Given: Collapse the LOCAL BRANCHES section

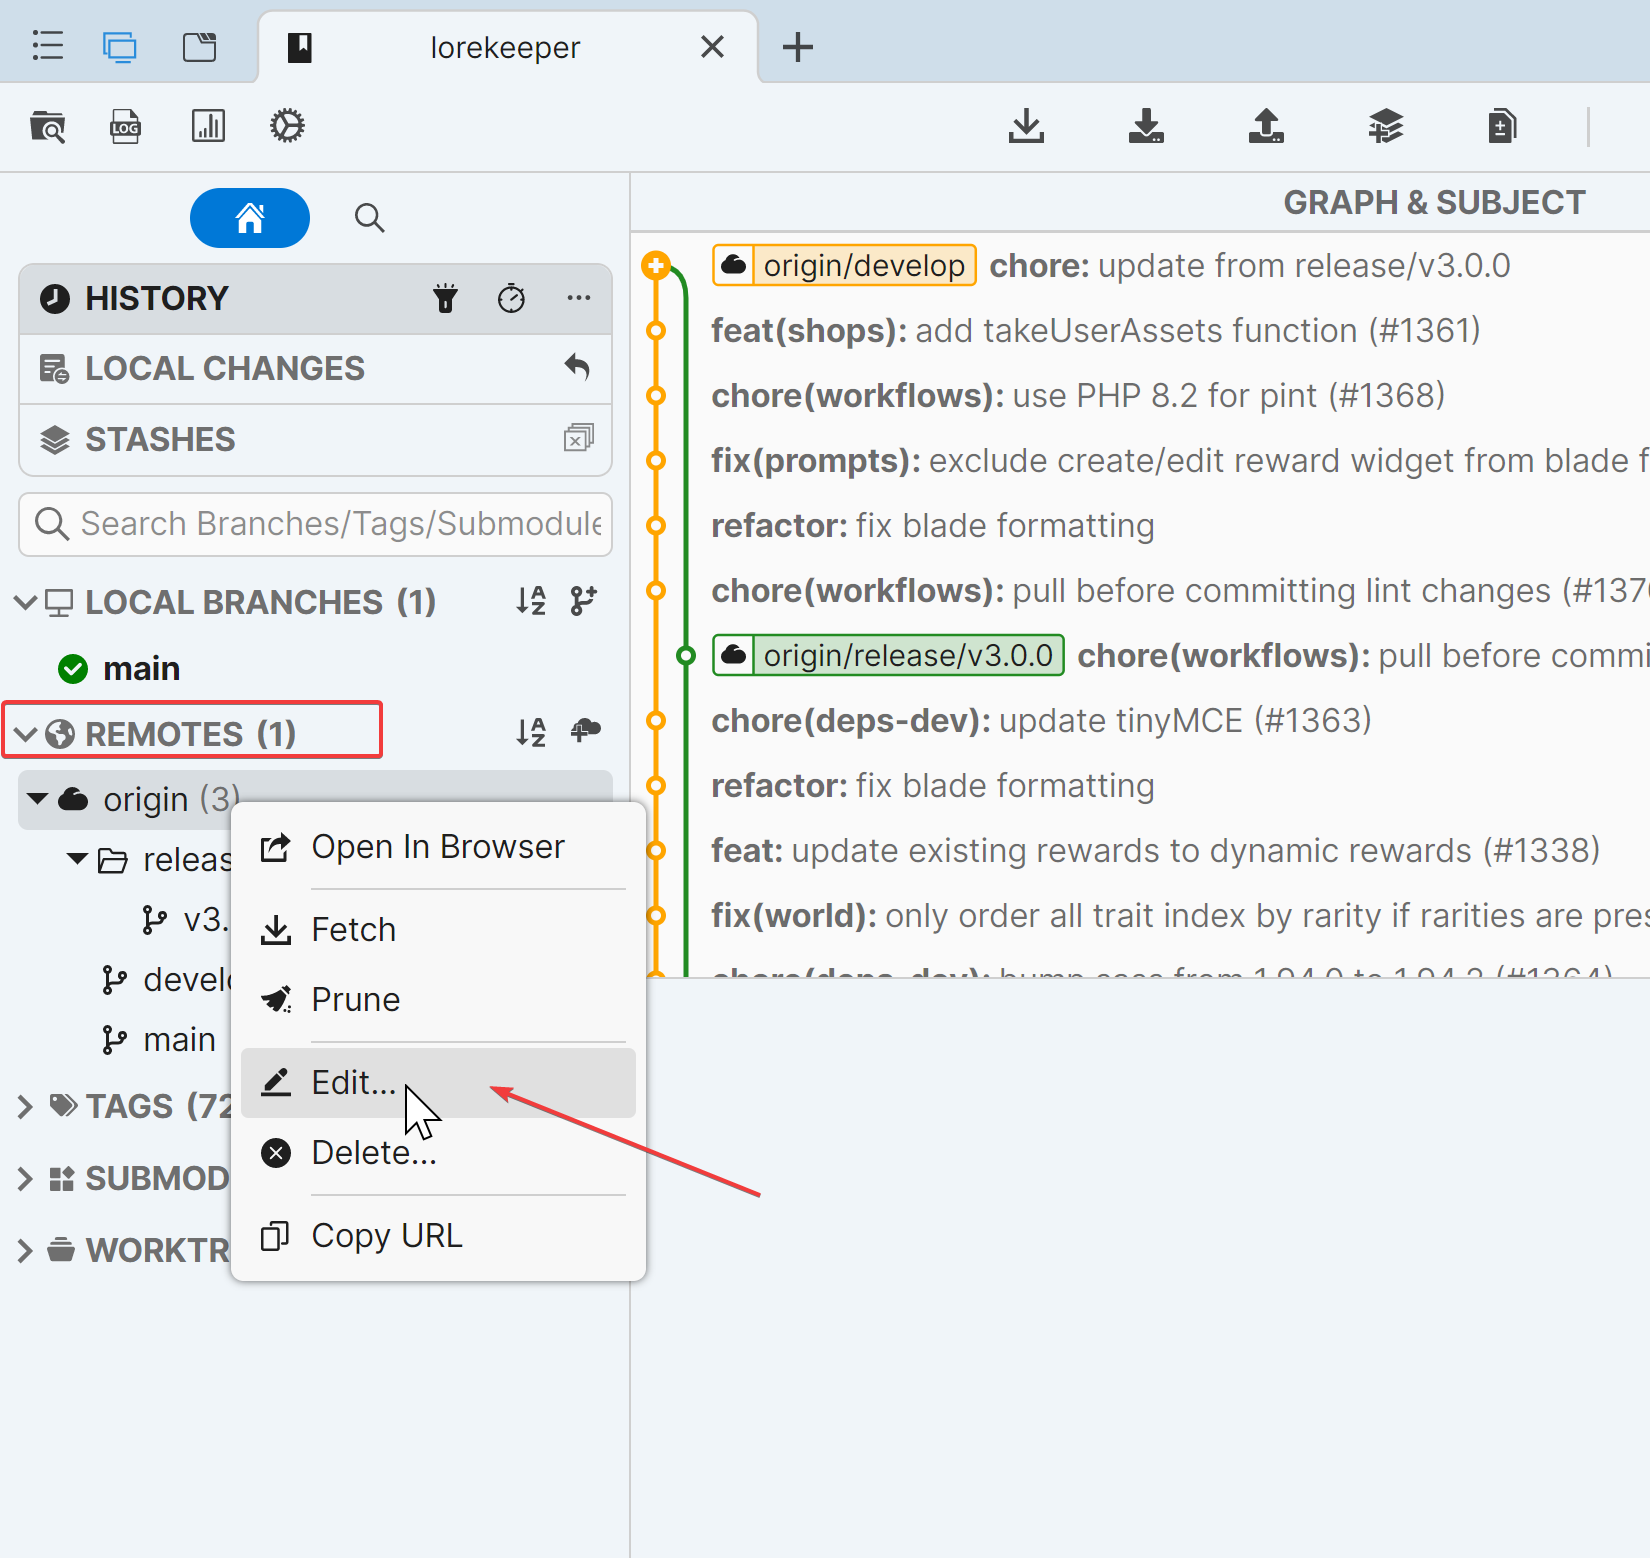Looking at the screenshot, I should [x=26, y=602].
